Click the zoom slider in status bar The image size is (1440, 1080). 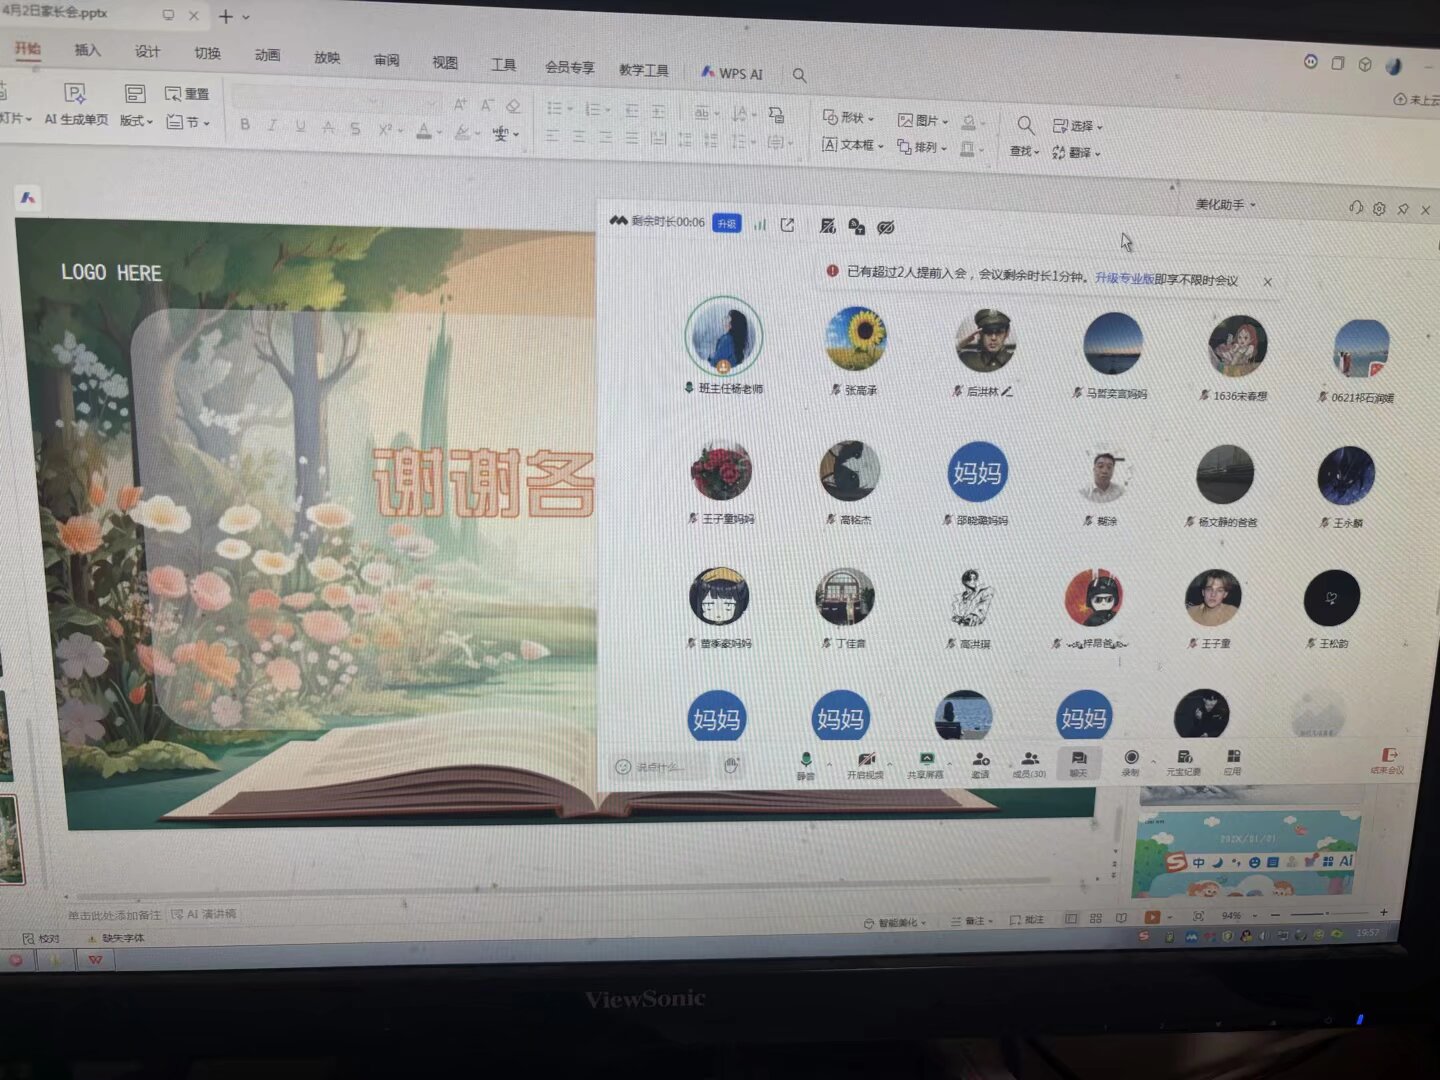coord(1320,914)
